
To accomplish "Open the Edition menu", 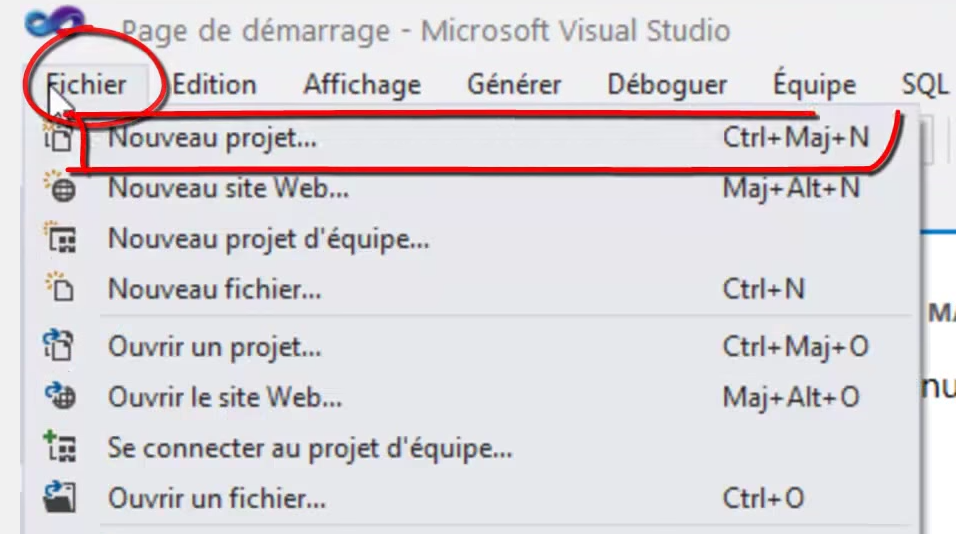I will coord(214,84).
